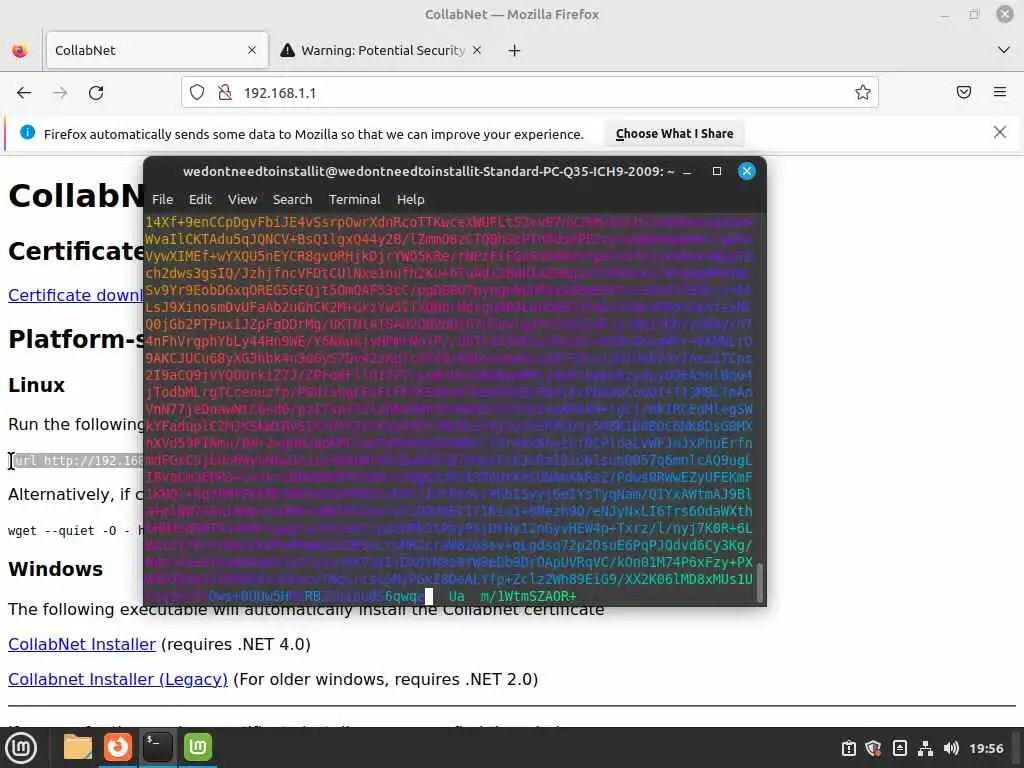The image size is (1024, 768).
Task: Open the terminal Help menu
Action: coord(410,200)
